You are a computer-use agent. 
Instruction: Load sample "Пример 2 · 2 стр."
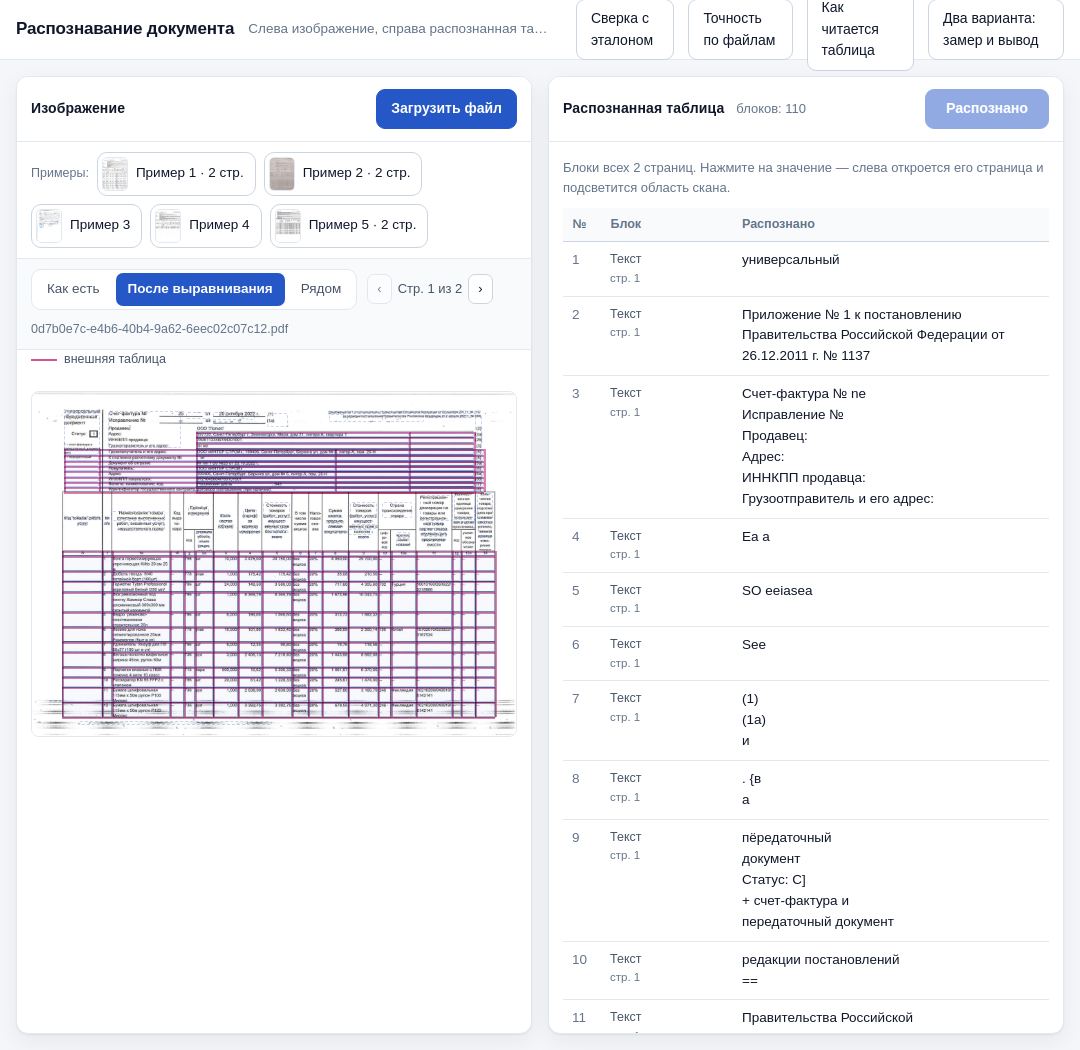click(343, 173)
